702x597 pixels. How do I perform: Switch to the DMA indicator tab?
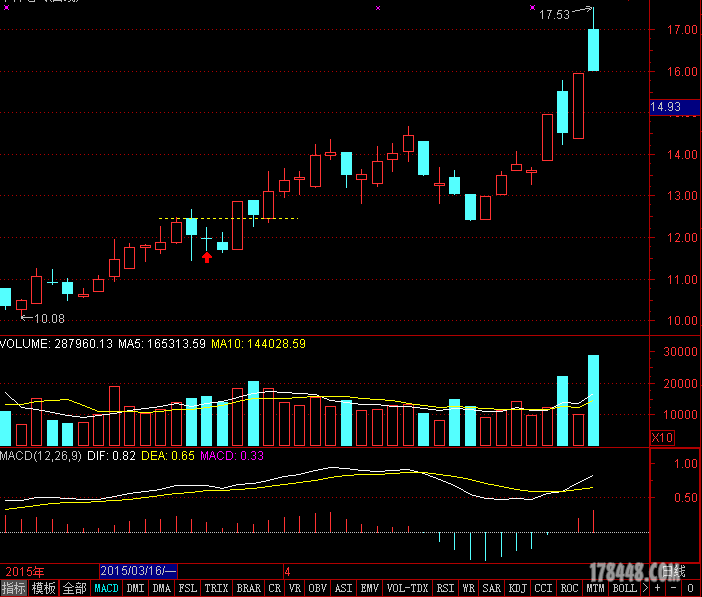(162, 588)
